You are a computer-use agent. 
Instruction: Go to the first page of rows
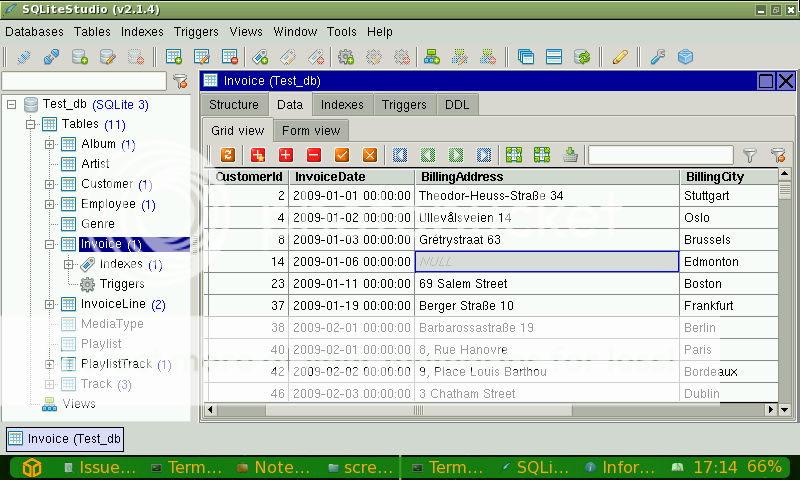400,155
